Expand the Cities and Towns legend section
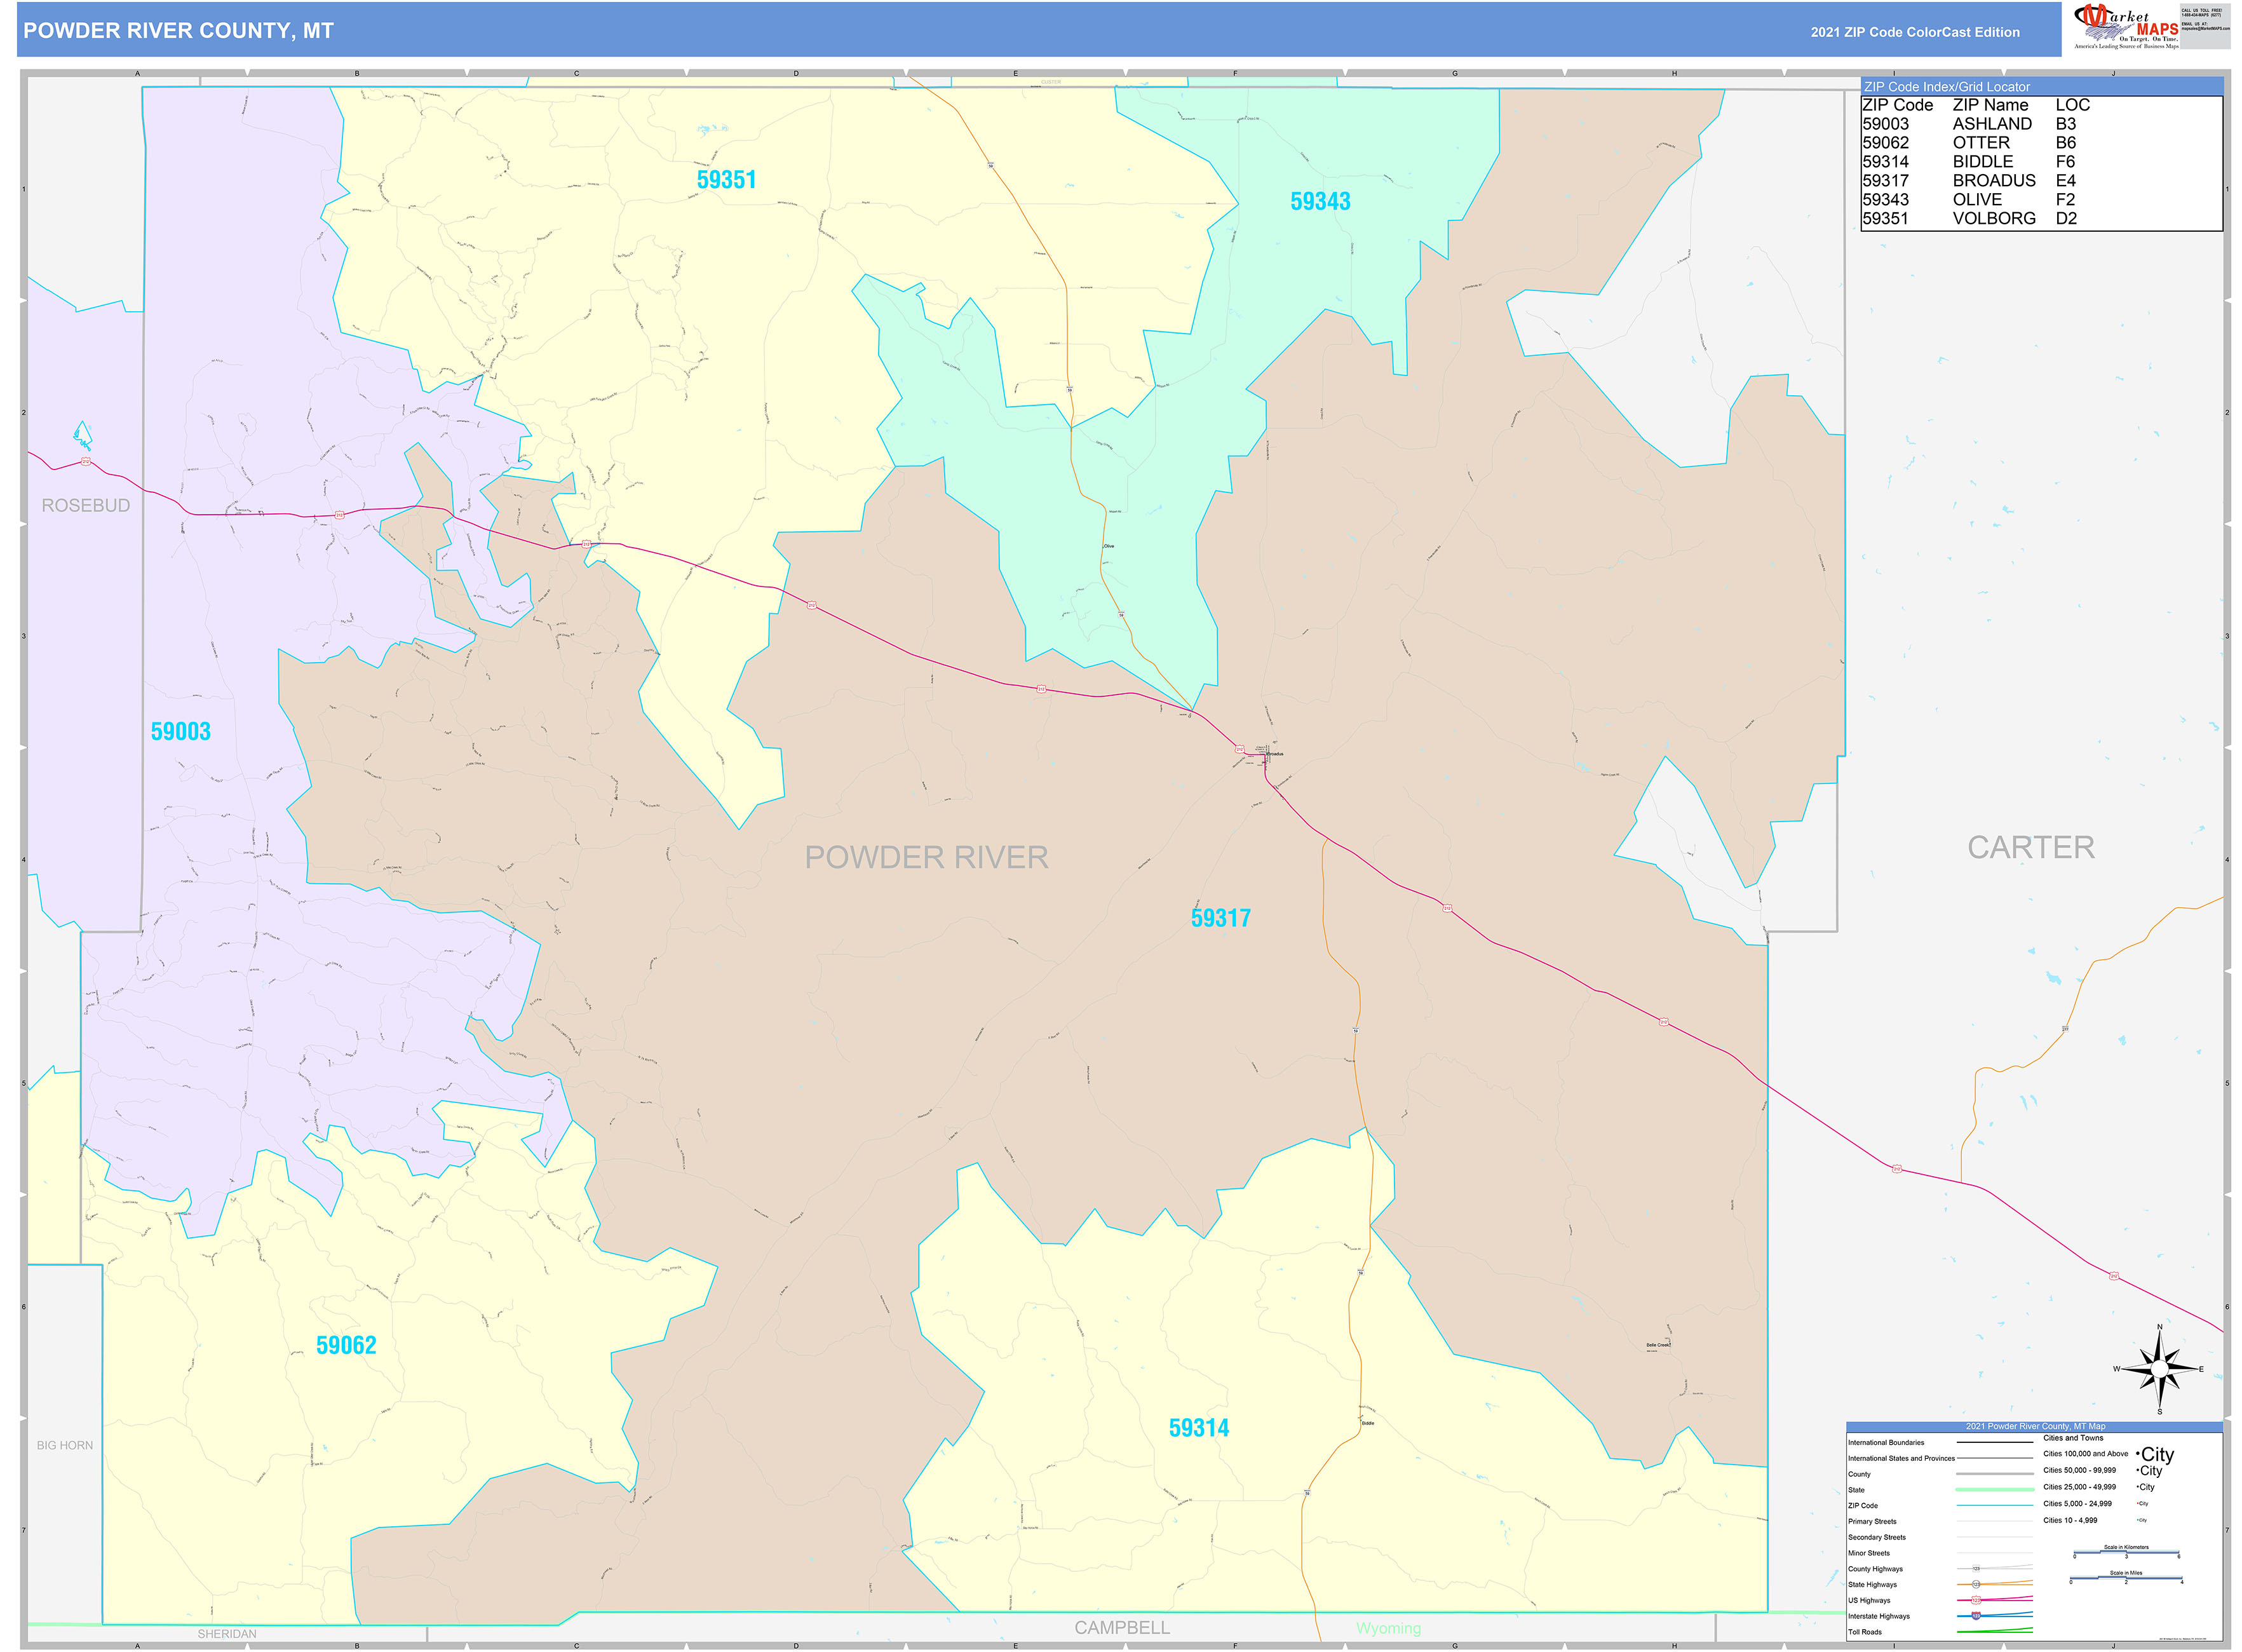 pos(2074,1439)
